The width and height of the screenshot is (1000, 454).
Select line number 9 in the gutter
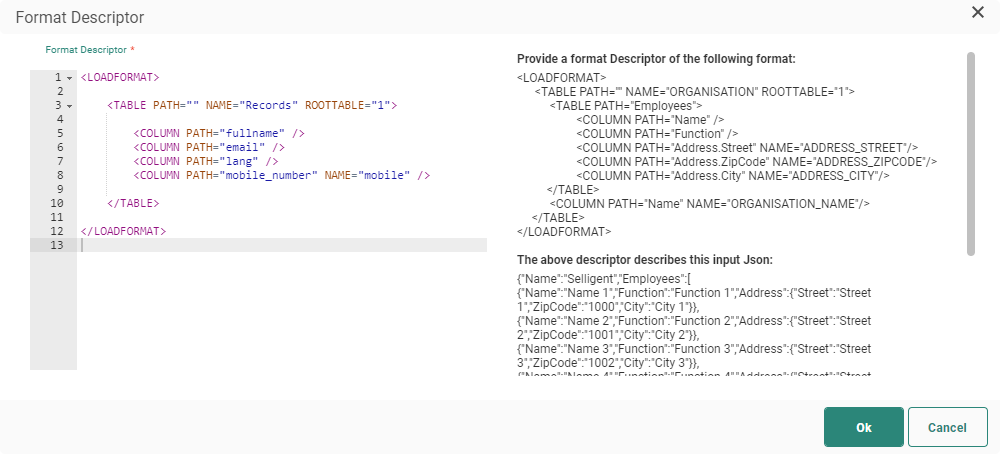tap(61, 189)
